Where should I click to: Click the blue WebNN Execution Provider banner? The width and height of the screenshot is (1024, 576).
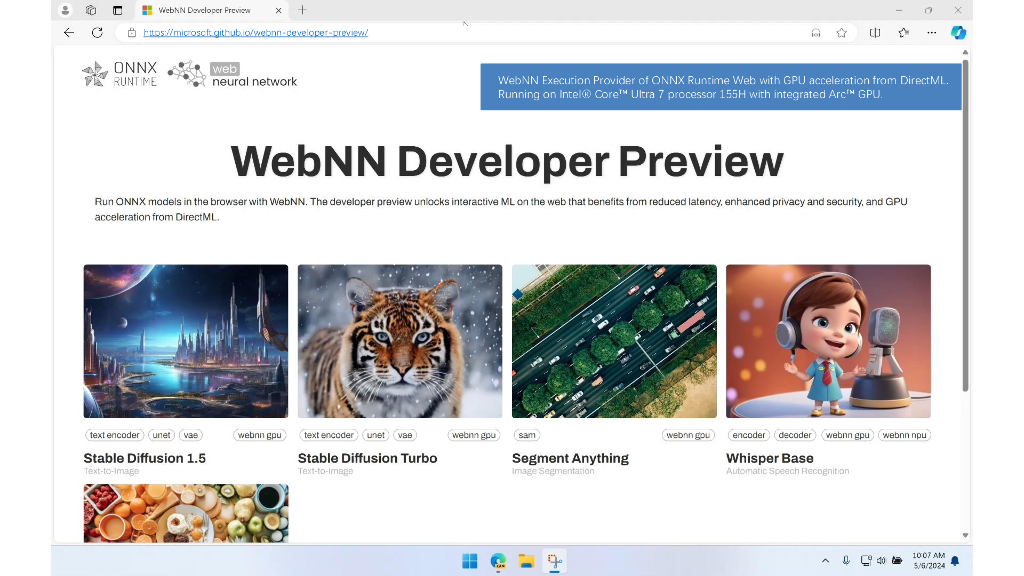pos(721,87)
